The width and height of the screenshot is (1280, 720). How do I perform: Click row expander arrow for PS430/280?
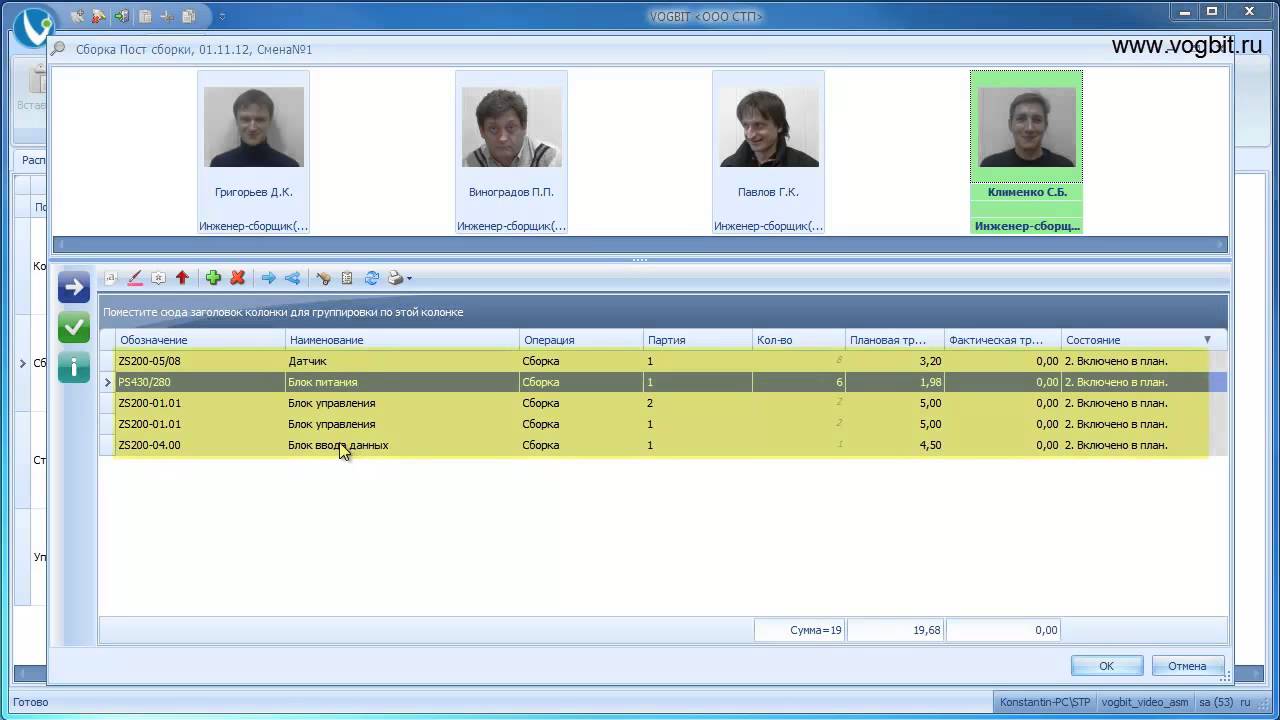tap(107, 382)
